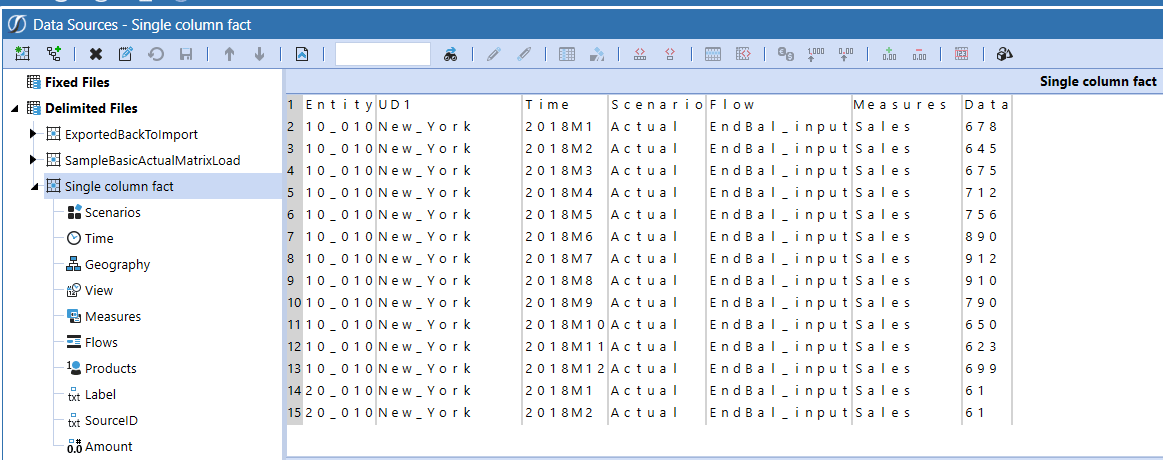Click the Flow column header cell

coord(779,105)
